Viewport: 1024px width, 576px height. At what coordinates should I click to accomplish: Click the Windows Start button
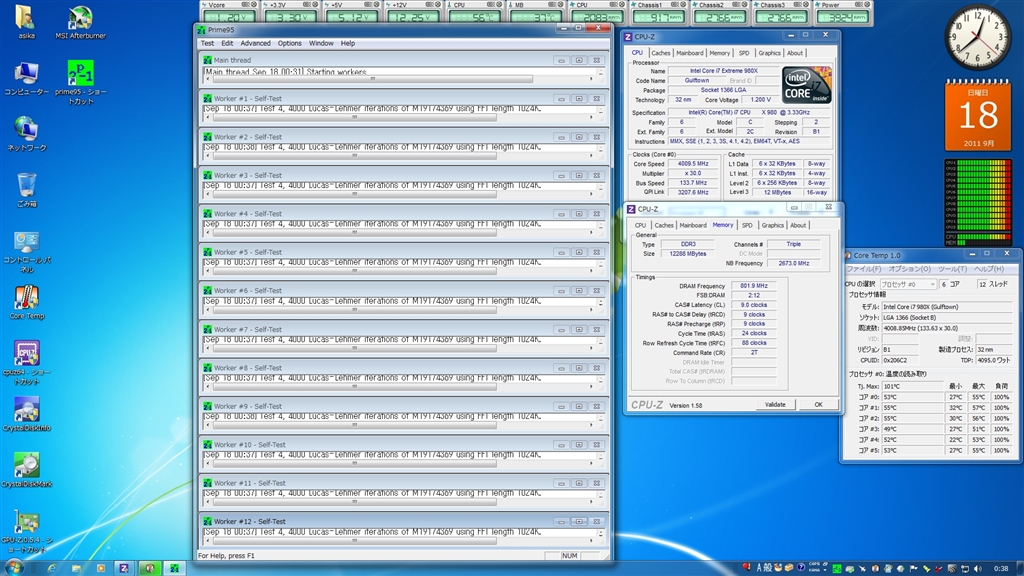point(14,567)
